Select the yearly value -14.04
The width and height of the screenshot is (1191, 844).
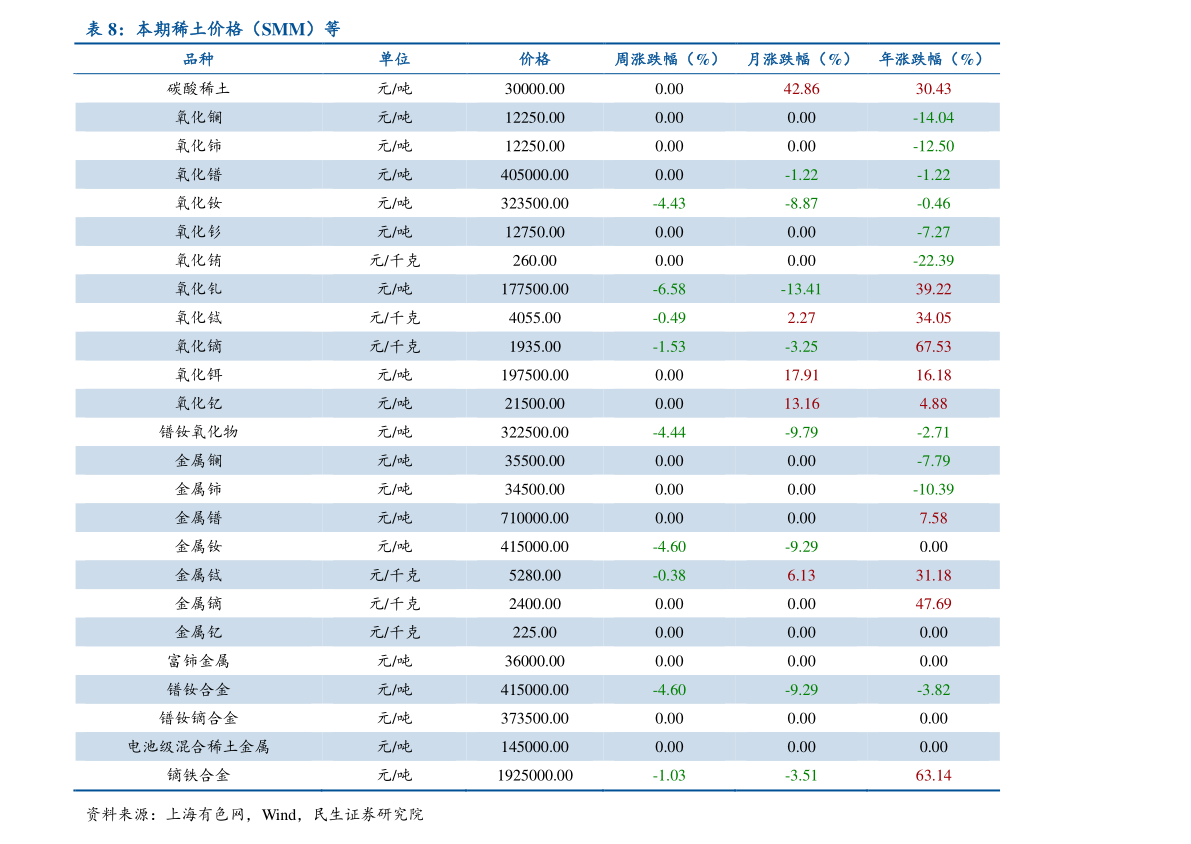coord(934,118)
